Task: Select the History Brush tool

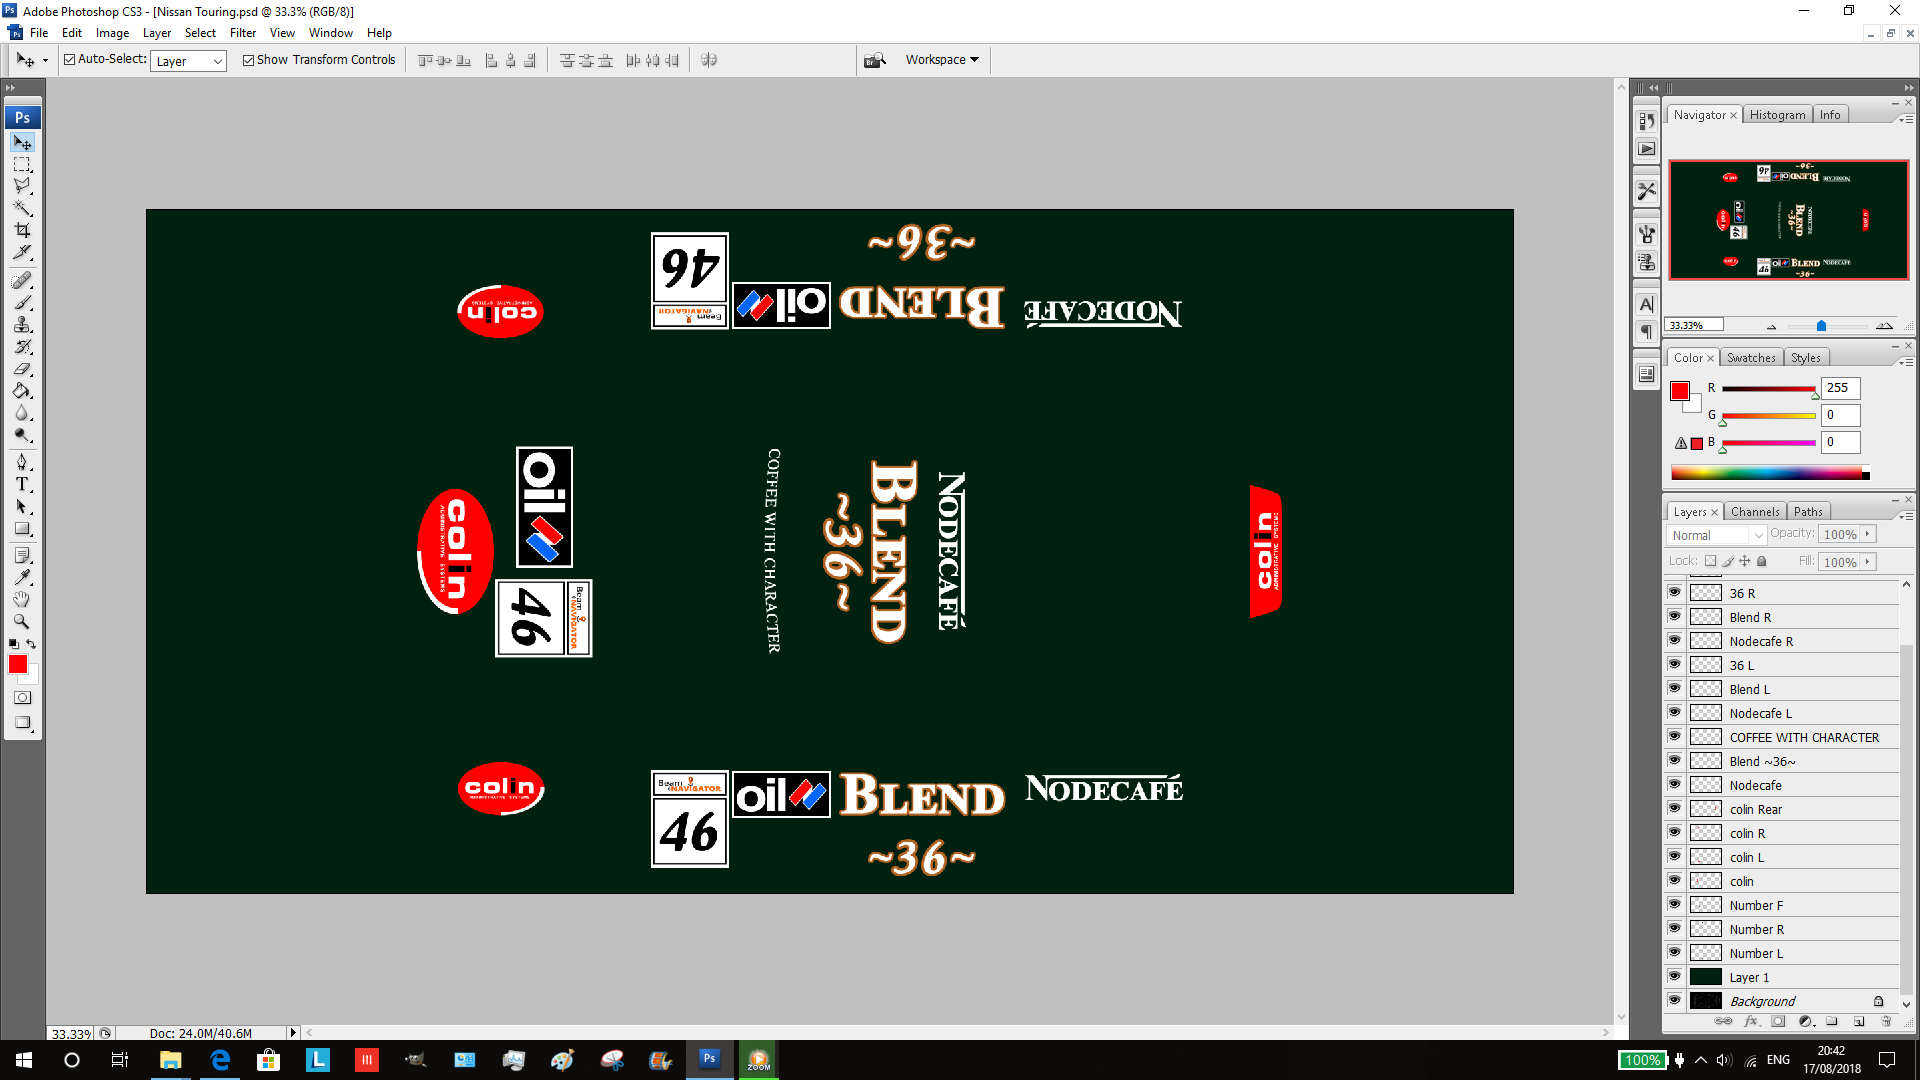Action: (22, 347)
